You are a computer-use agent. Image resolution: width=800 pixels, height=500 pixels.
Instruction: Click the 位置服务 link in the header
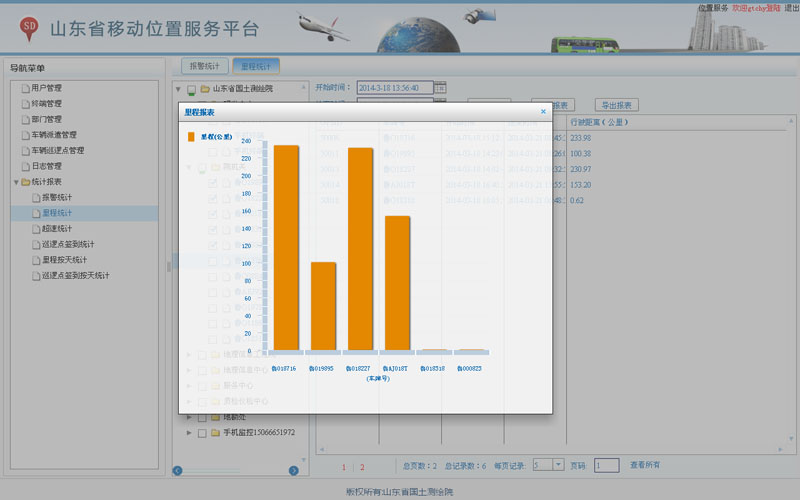pyautogui.click(x=713, y=8)
